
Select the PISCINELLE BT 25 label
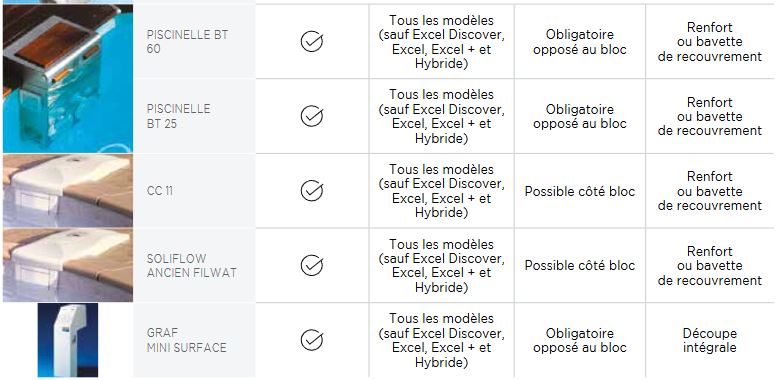179,116
